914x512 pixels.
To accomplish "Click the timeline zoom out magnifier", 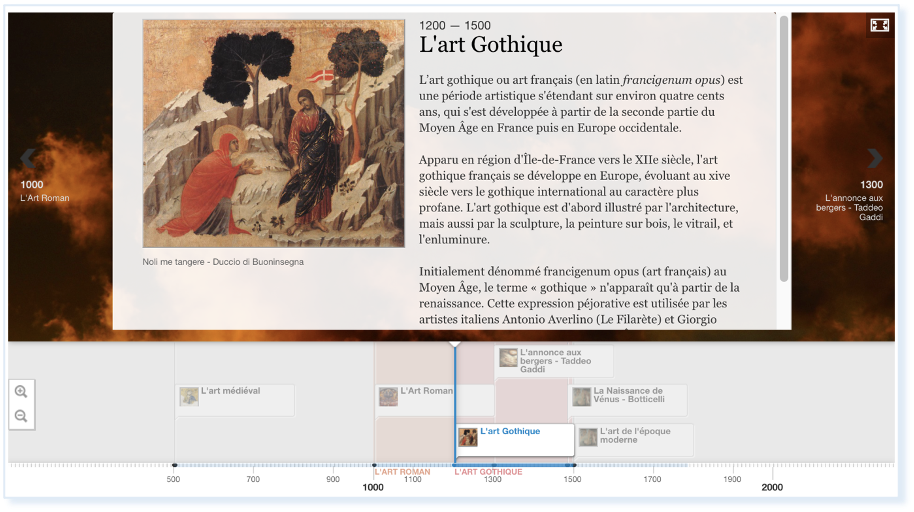I will tap(21, 416).
